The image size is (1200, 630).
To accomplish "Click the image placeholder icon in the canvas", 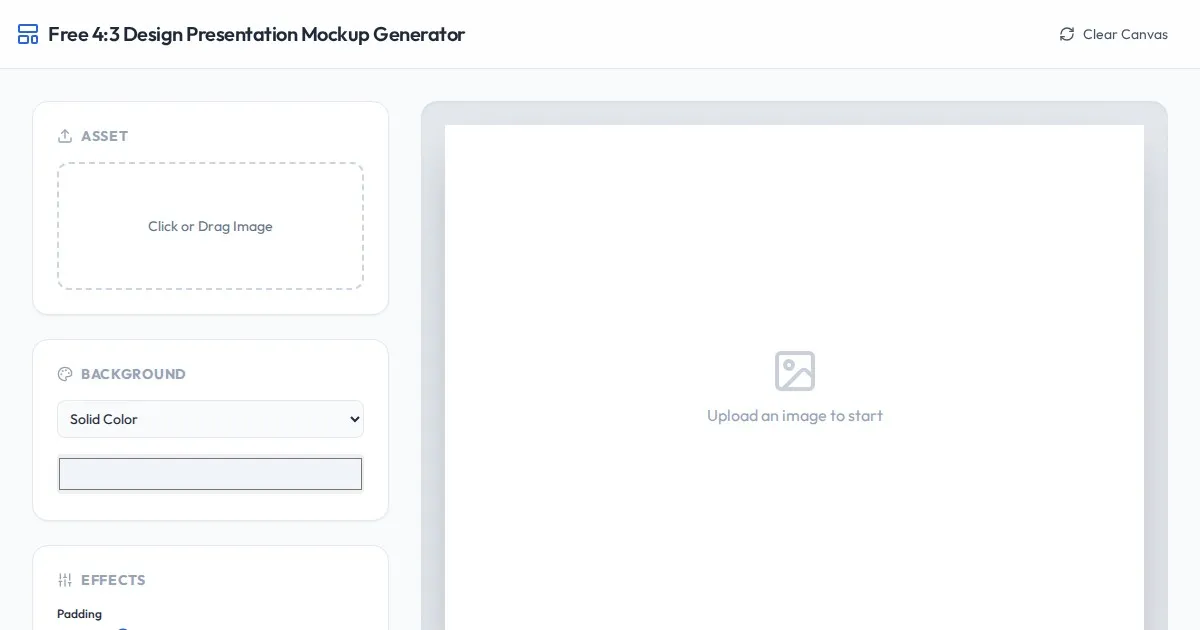I will [x=795, y=371].
